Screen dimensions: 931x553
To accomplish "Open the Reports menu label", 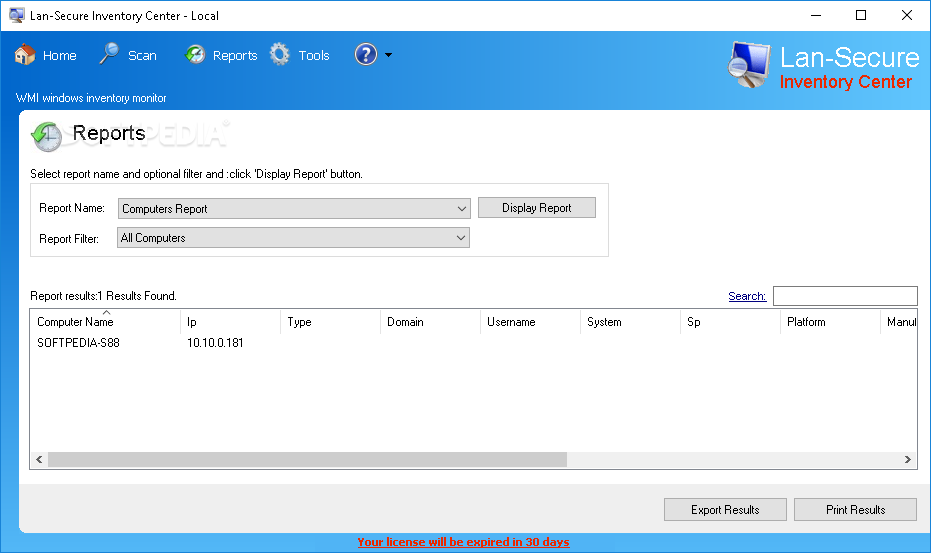I will tap(235, 56).
